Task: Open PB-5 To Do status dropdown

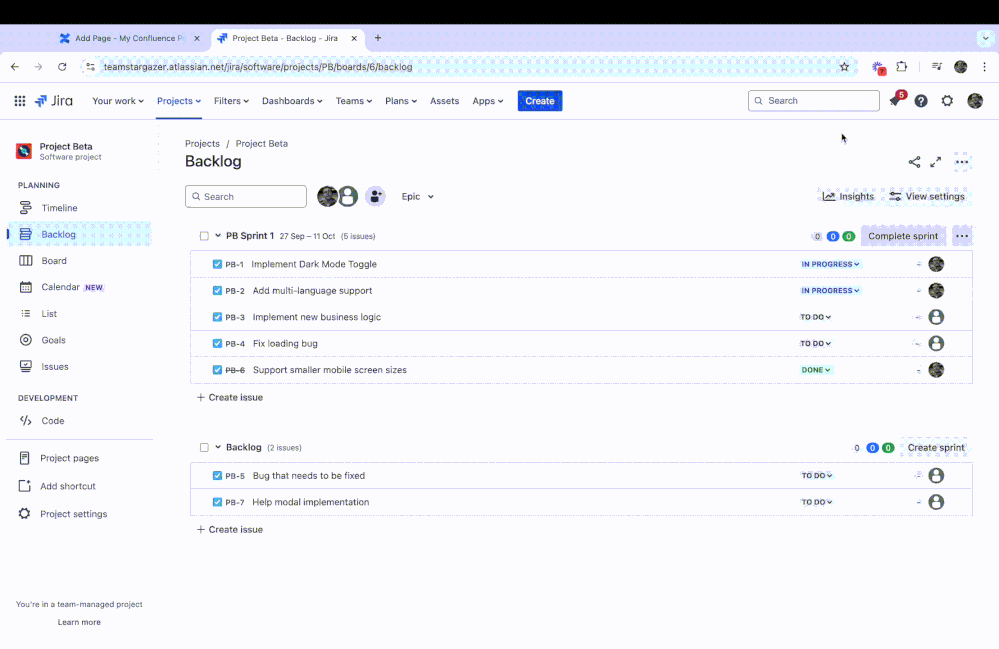Action: (x=817, y=475)
